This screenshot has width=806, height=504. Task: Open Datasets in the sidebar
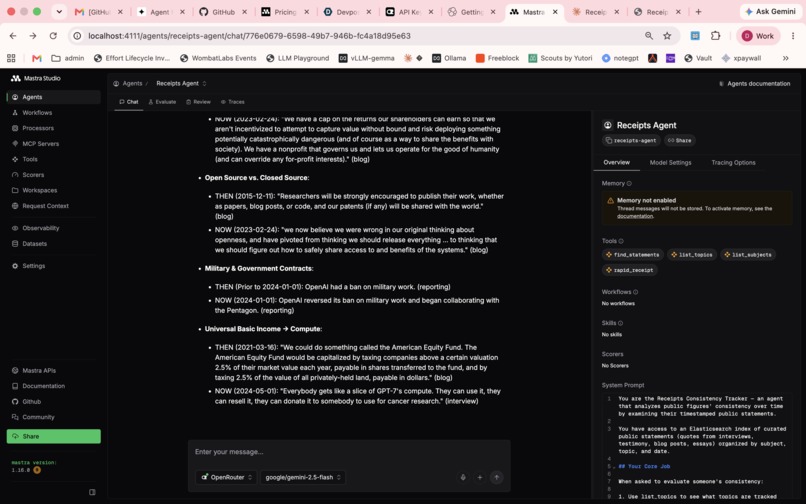(53, 244)
